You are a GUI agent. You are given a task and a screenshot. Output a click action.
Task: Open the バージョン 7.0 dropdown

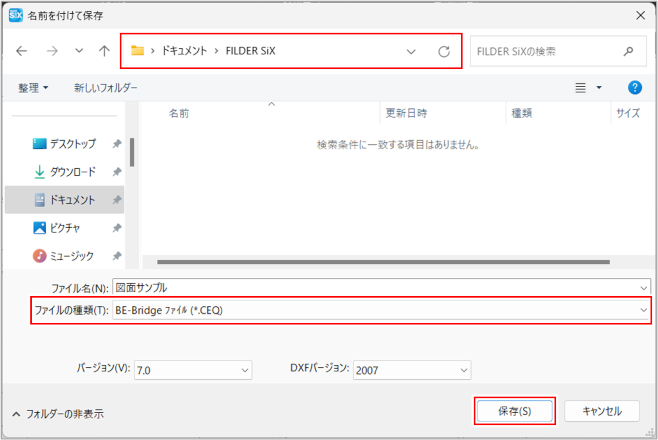click(x=245, y=370)
